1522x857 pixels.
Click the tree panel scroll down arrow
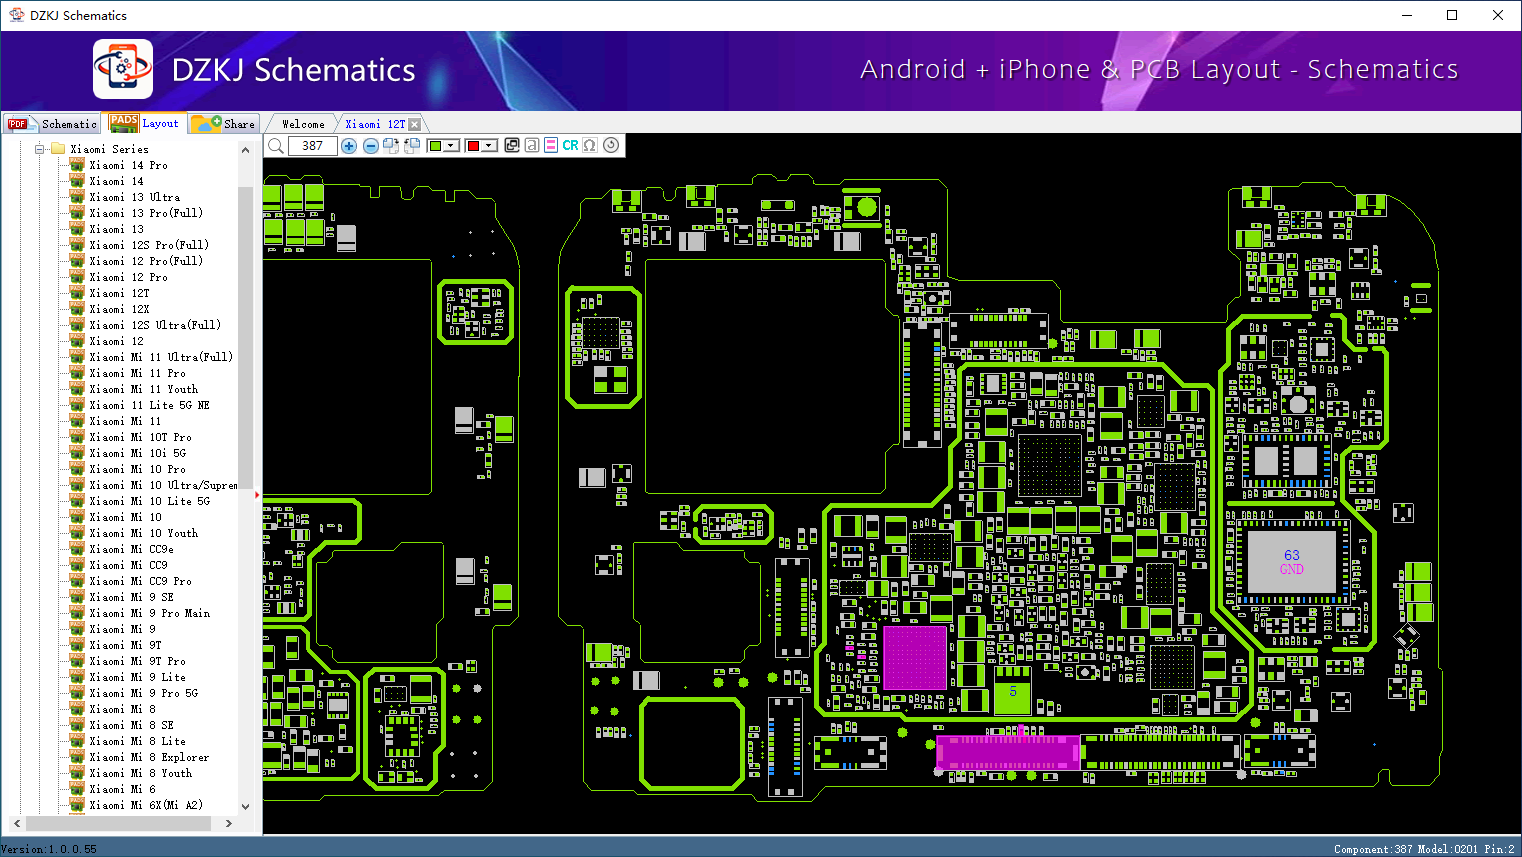click(x=246, y=806)
